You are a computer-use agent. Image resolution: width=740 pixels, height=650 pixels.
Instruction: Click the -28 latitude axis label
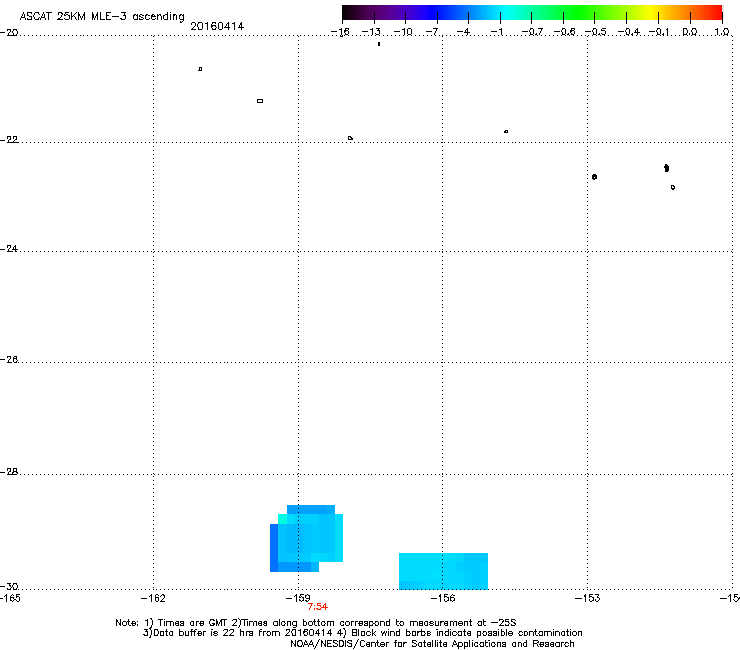click(9, 472)
